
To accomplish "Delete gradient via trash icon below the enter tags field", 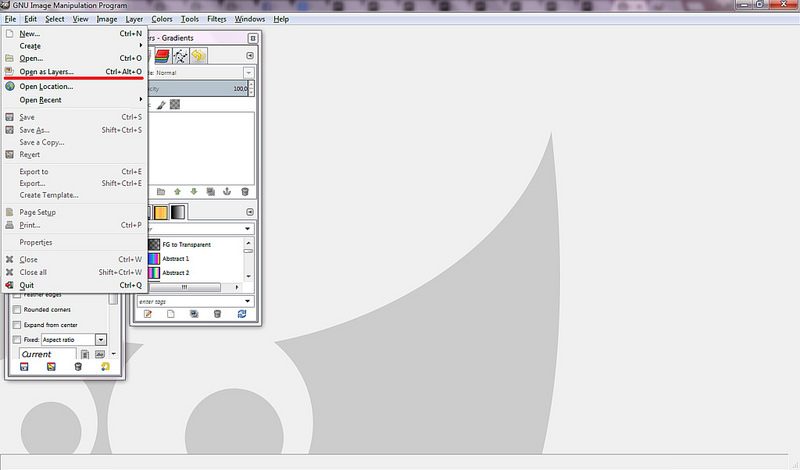I will click(217, 314).
